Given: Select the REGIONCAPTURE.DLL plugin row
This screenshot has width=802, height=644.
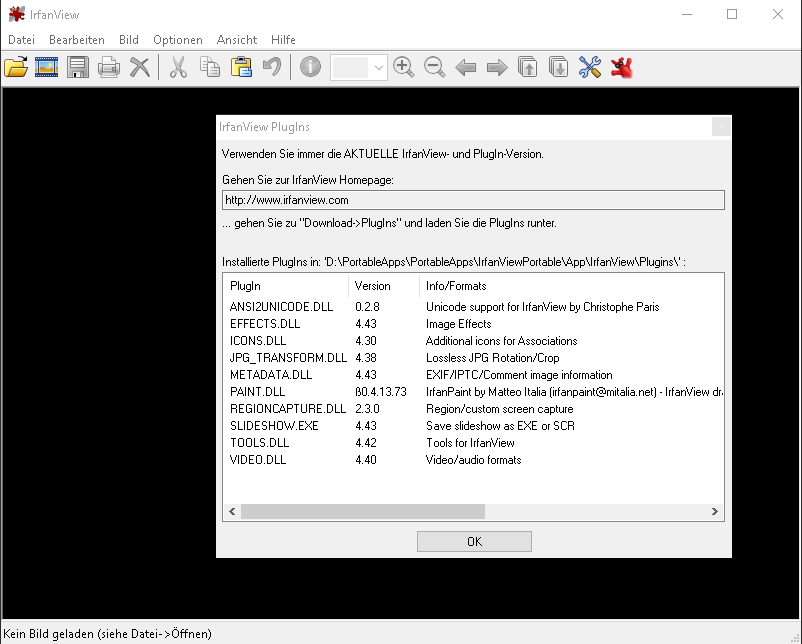Looking at the screenshot, I should click(473, 409).
